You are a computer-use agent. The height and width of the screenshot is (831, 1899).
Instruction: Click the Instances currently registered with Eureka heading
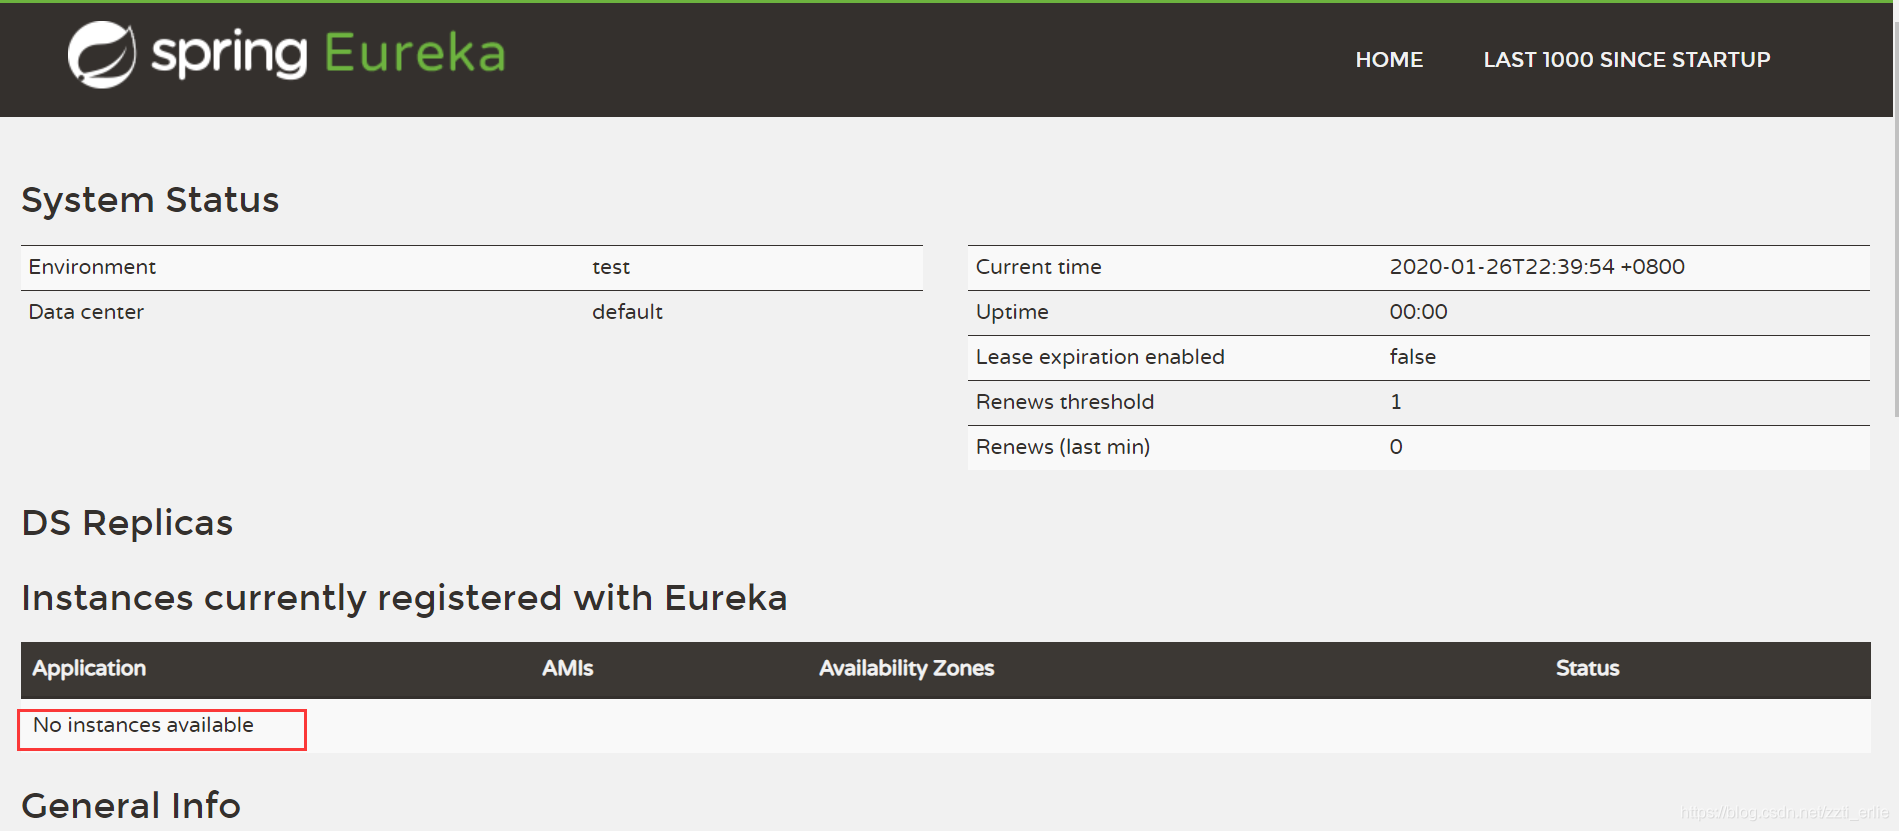[x=404, y=598]
